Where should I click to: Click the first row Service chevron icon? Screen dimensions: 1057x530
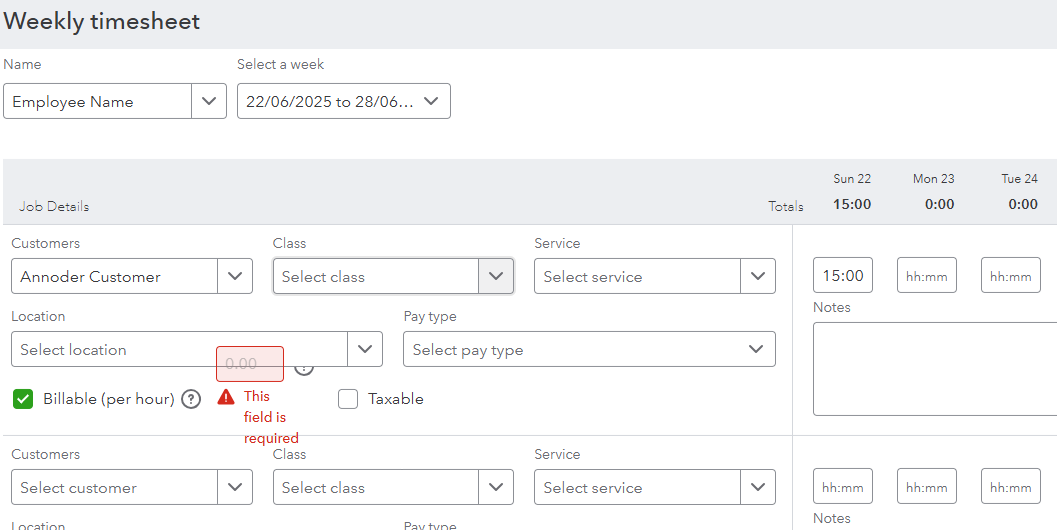[x=758, y=276]
